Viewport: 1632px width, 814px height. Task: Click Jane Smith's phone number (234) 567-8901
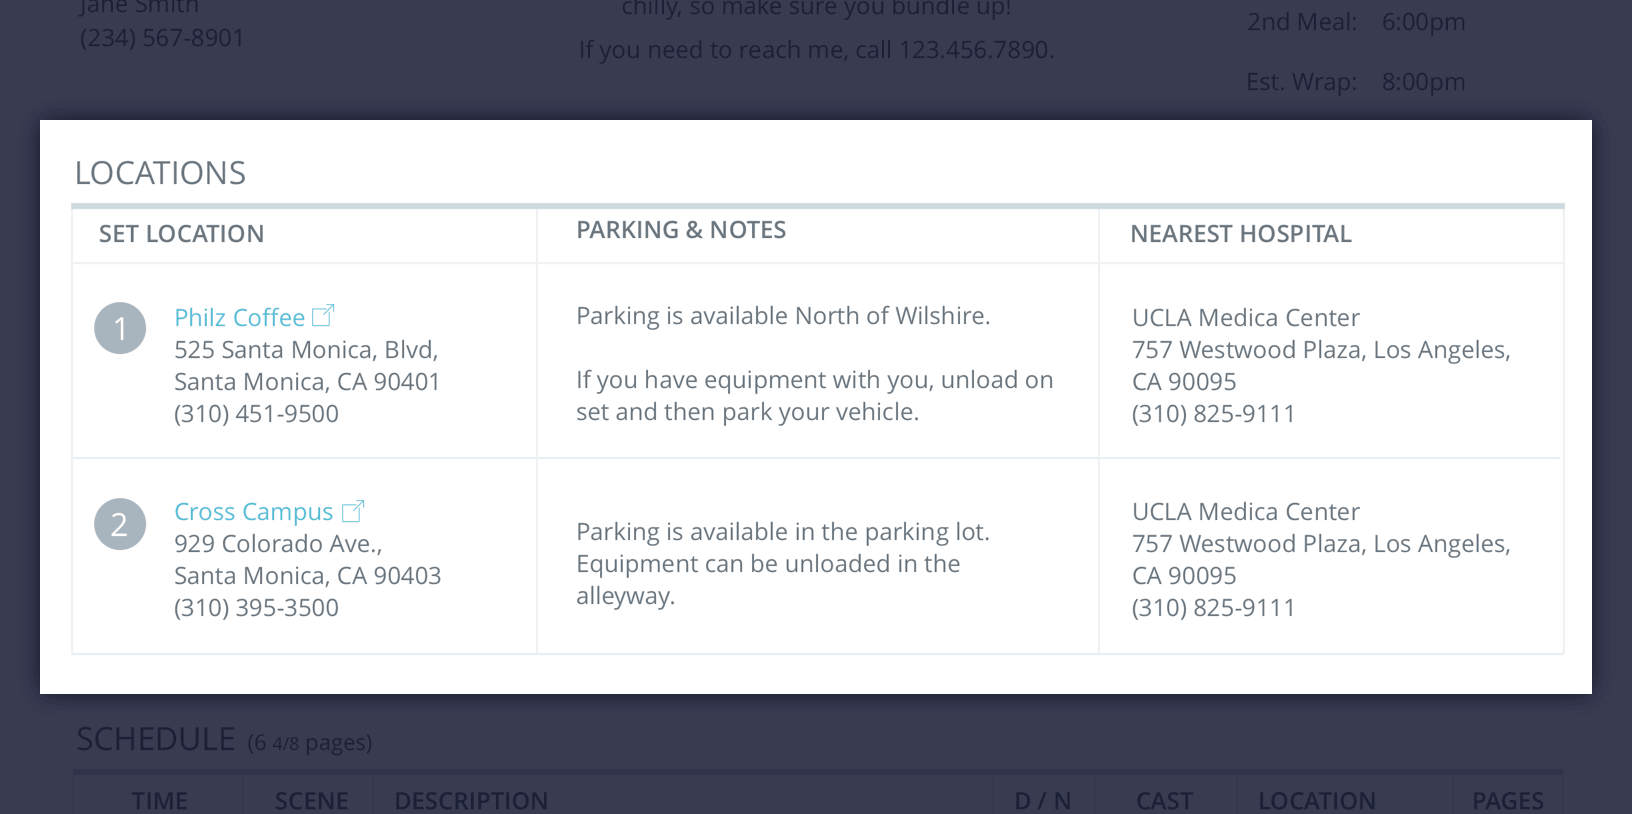162,38
